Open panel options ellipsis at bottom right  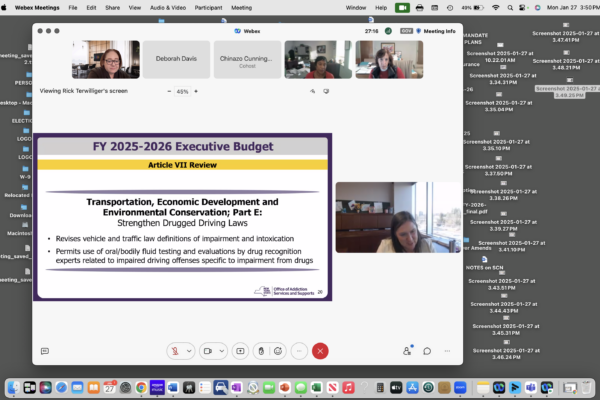[x=447, y=351]
